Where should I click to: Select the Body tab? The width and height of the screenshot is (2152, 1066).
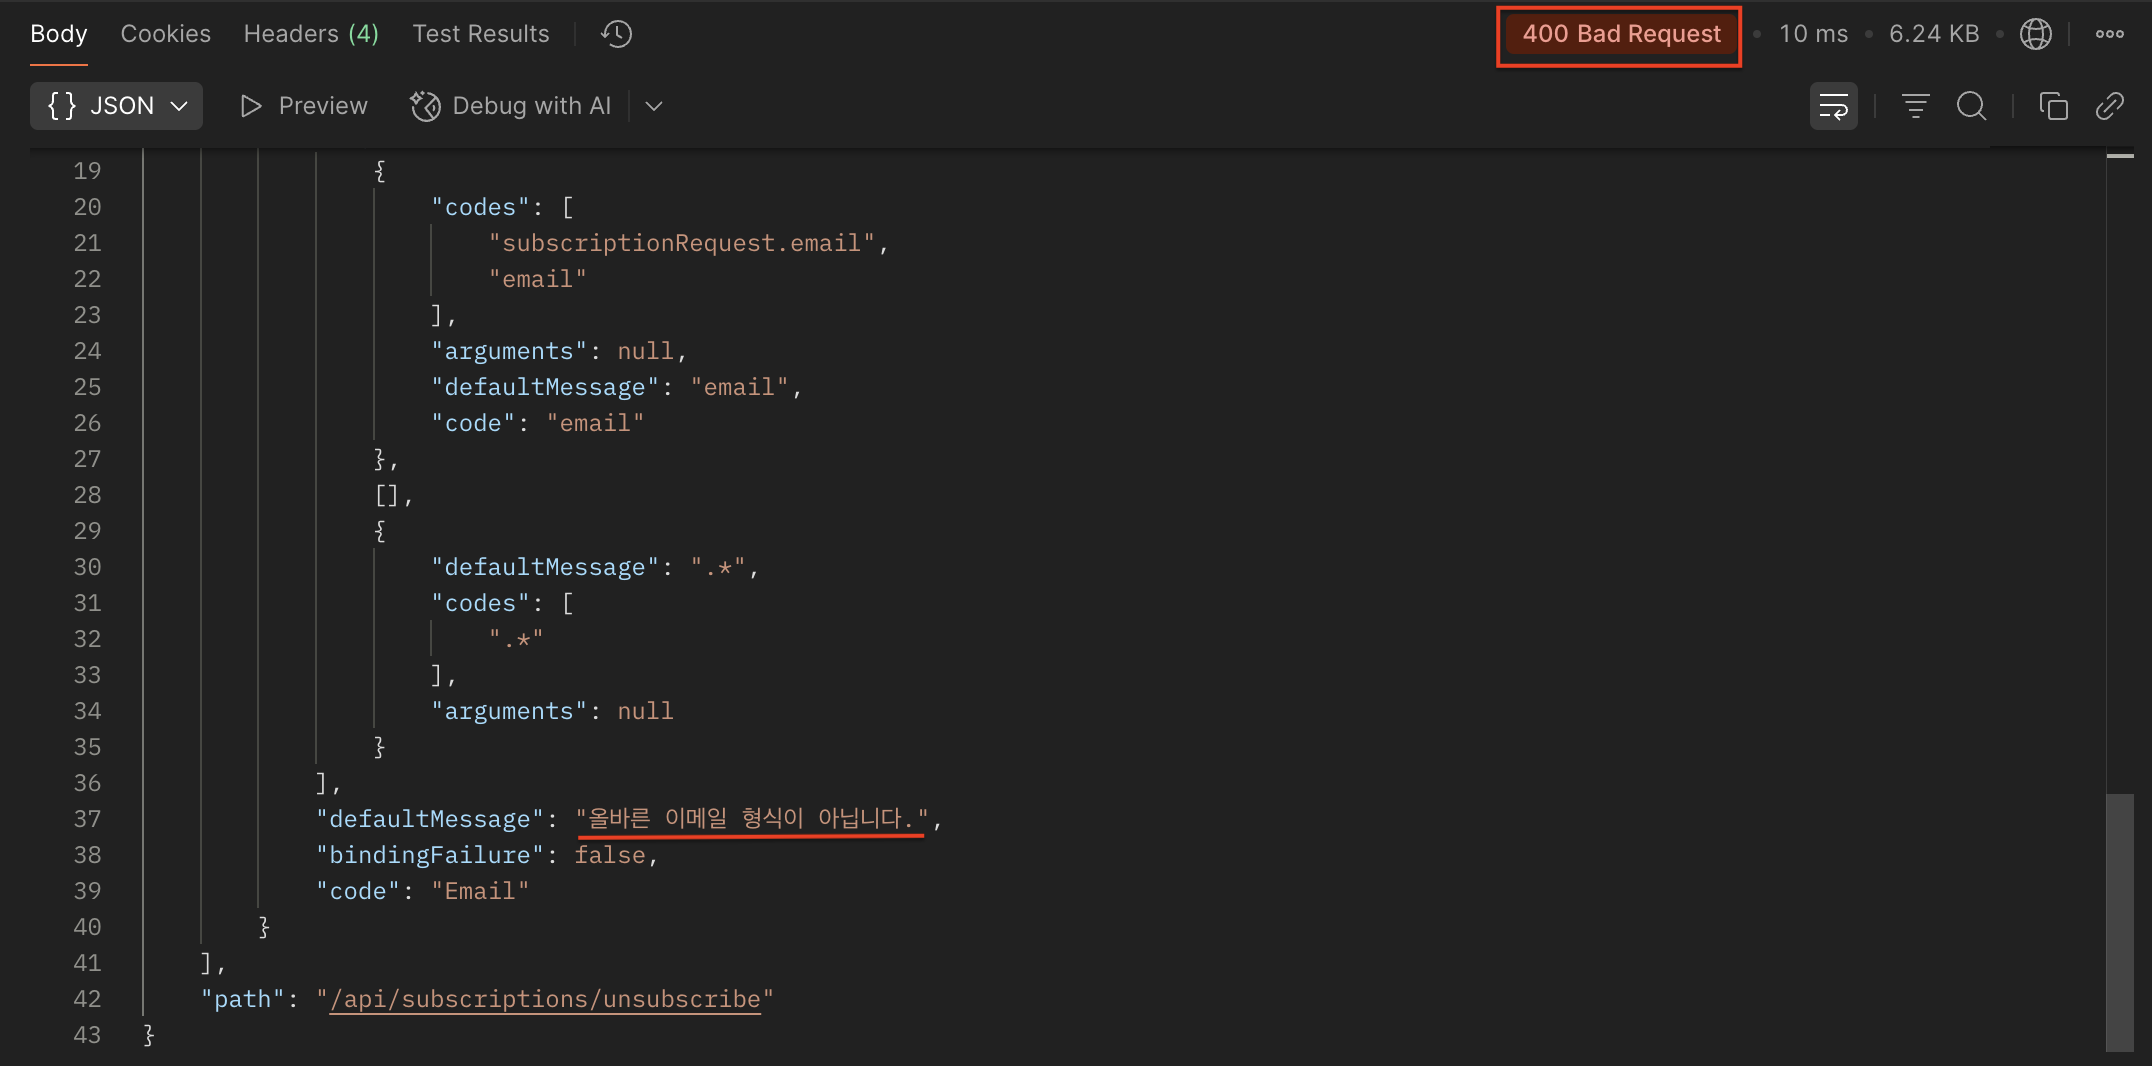59,34
